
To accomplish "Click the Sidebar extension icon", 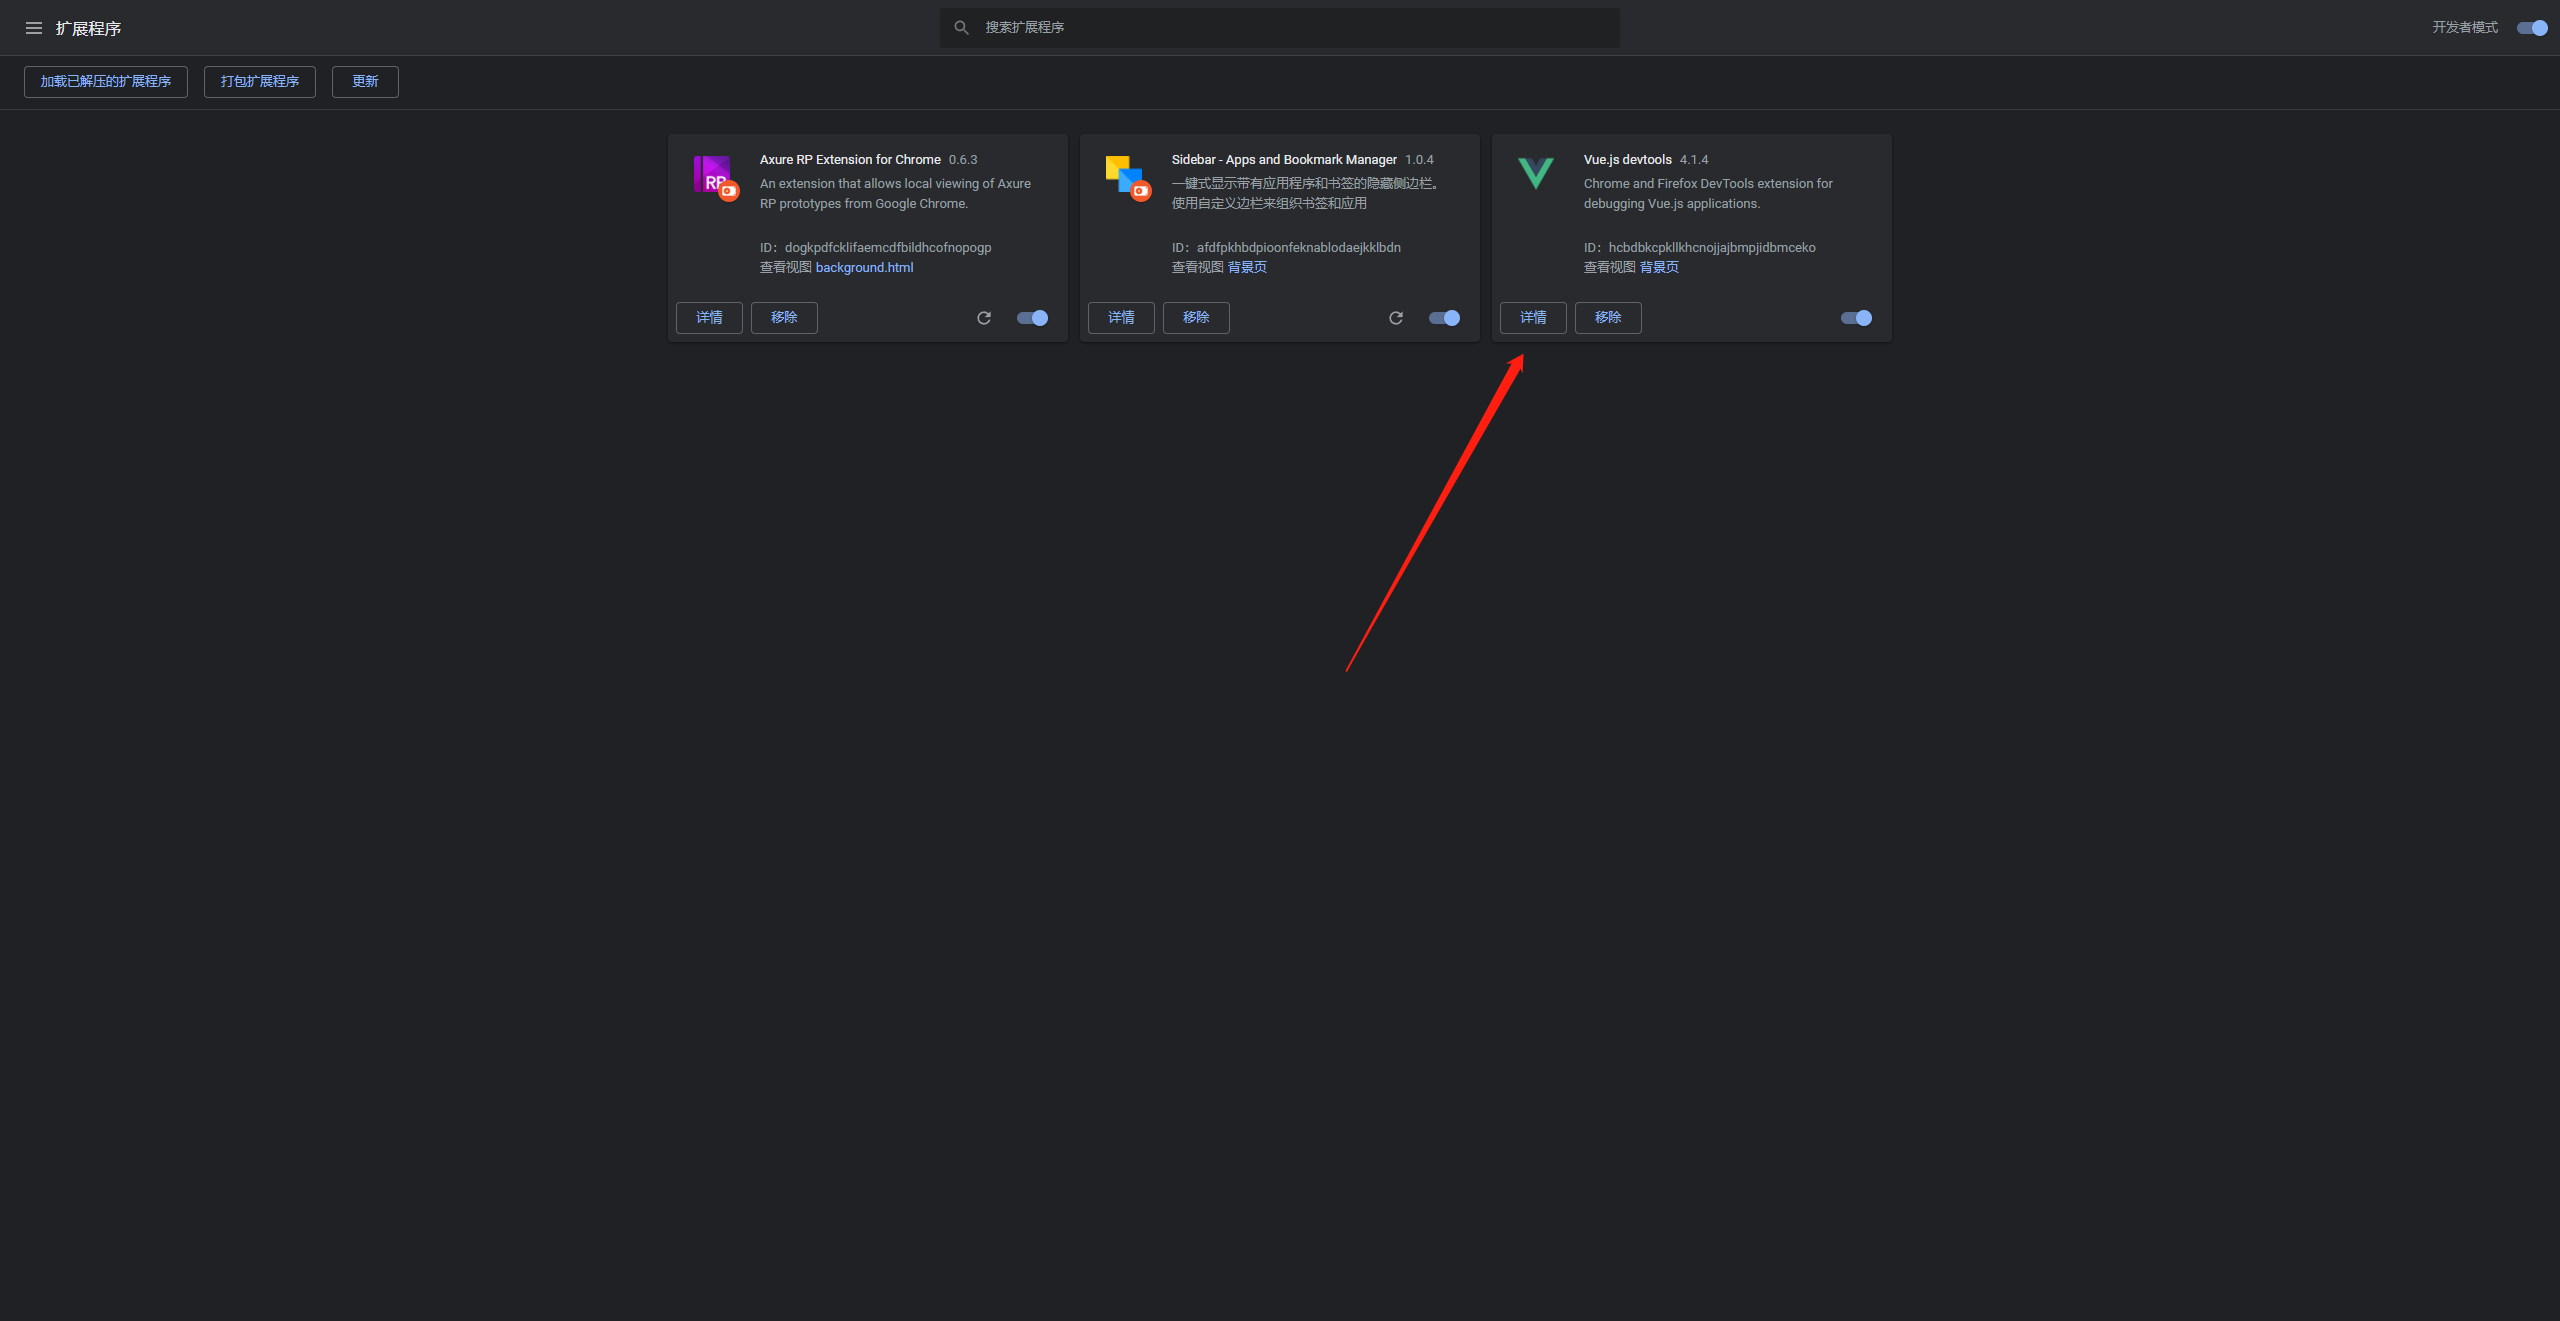I will click(x=1126, y=176).
